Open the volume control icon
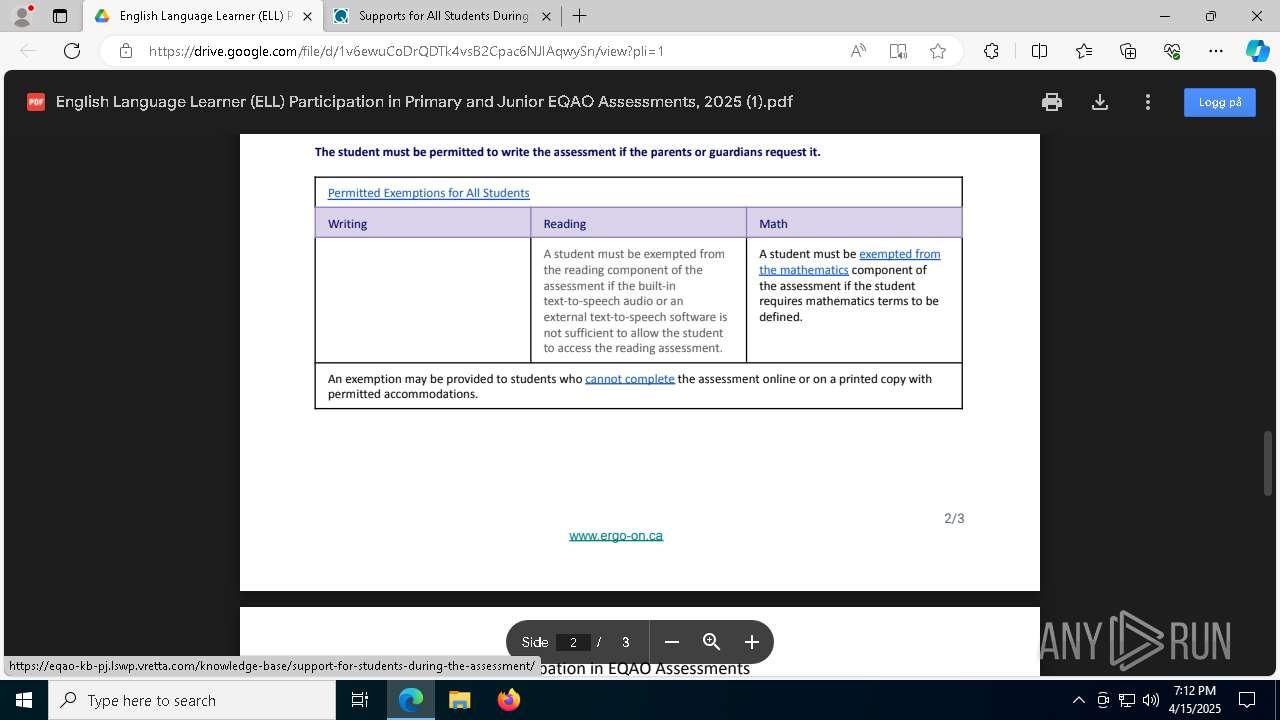Image resolution: width=1280 pixels, height=720 pixels. tap(1151, 700)
